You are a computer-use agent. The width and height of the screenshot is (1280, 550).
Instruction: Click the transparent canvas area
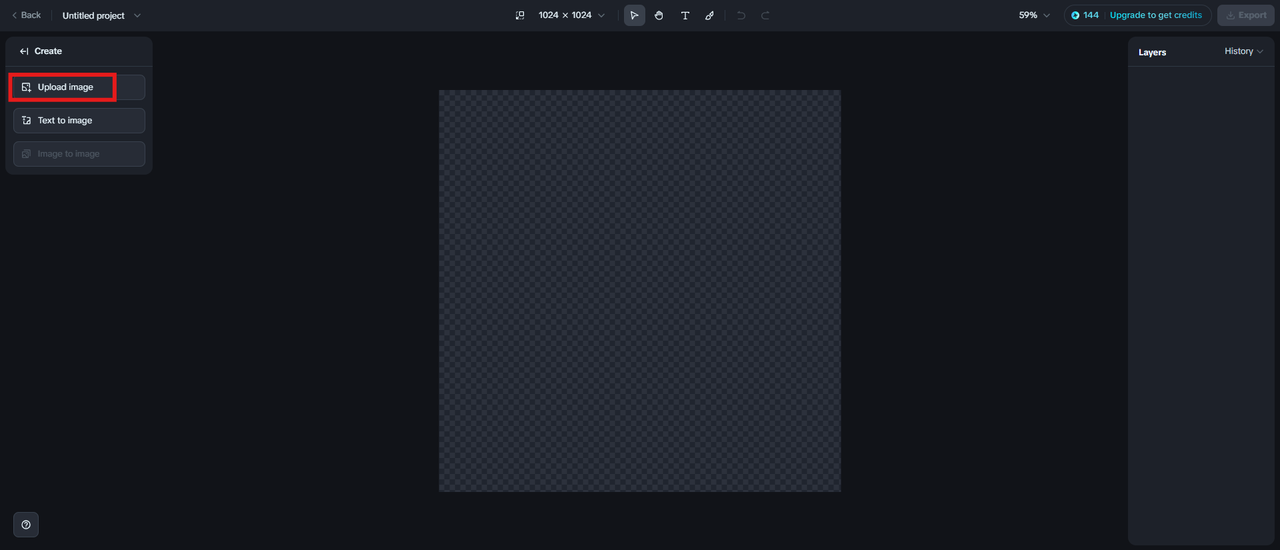pos(640,291)
